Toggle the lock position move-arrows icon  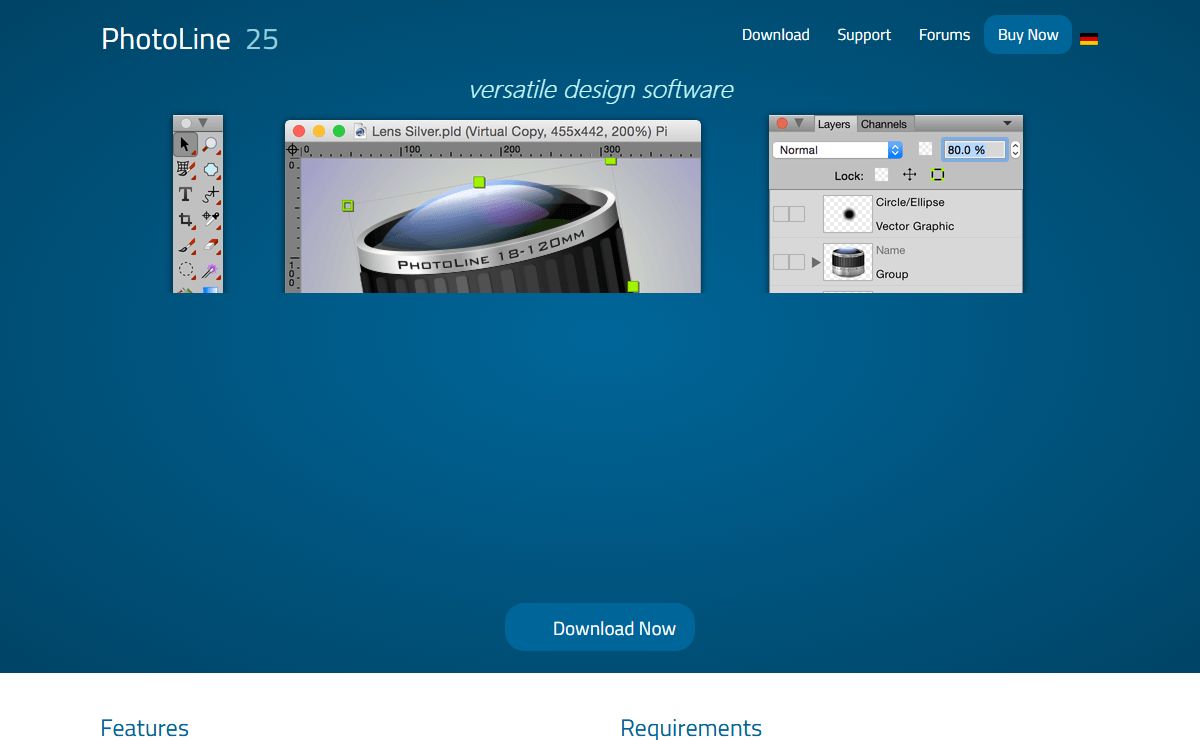pyautogui.click(x=909, y=174)
